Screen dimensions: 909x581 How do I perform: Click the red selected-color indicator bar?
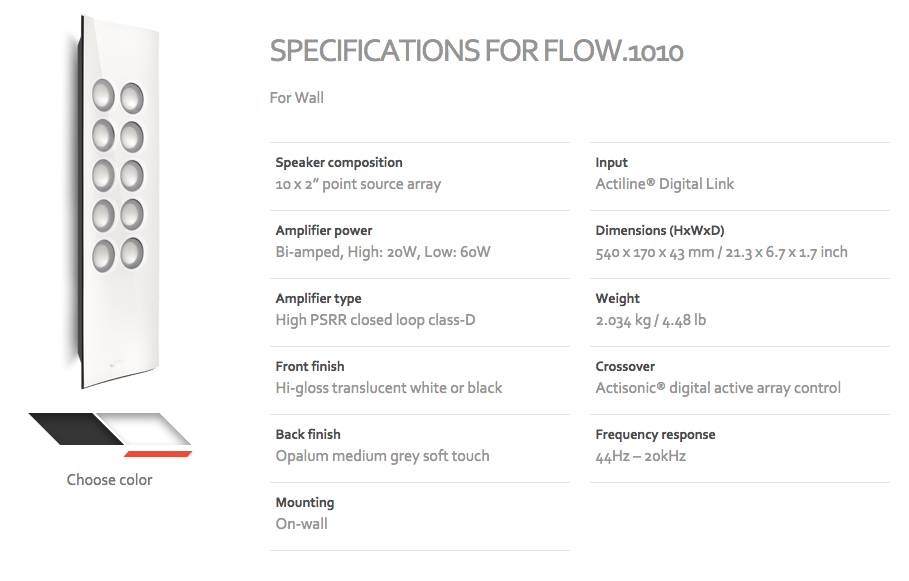158,453
